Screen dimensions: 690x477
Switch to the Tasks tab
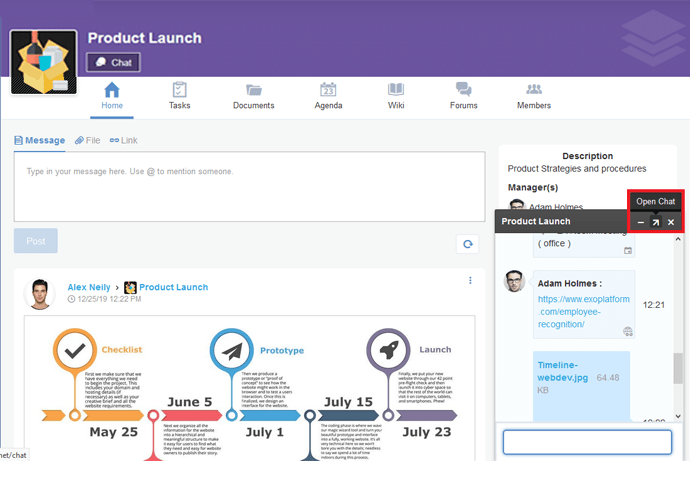tap(180, 96)
